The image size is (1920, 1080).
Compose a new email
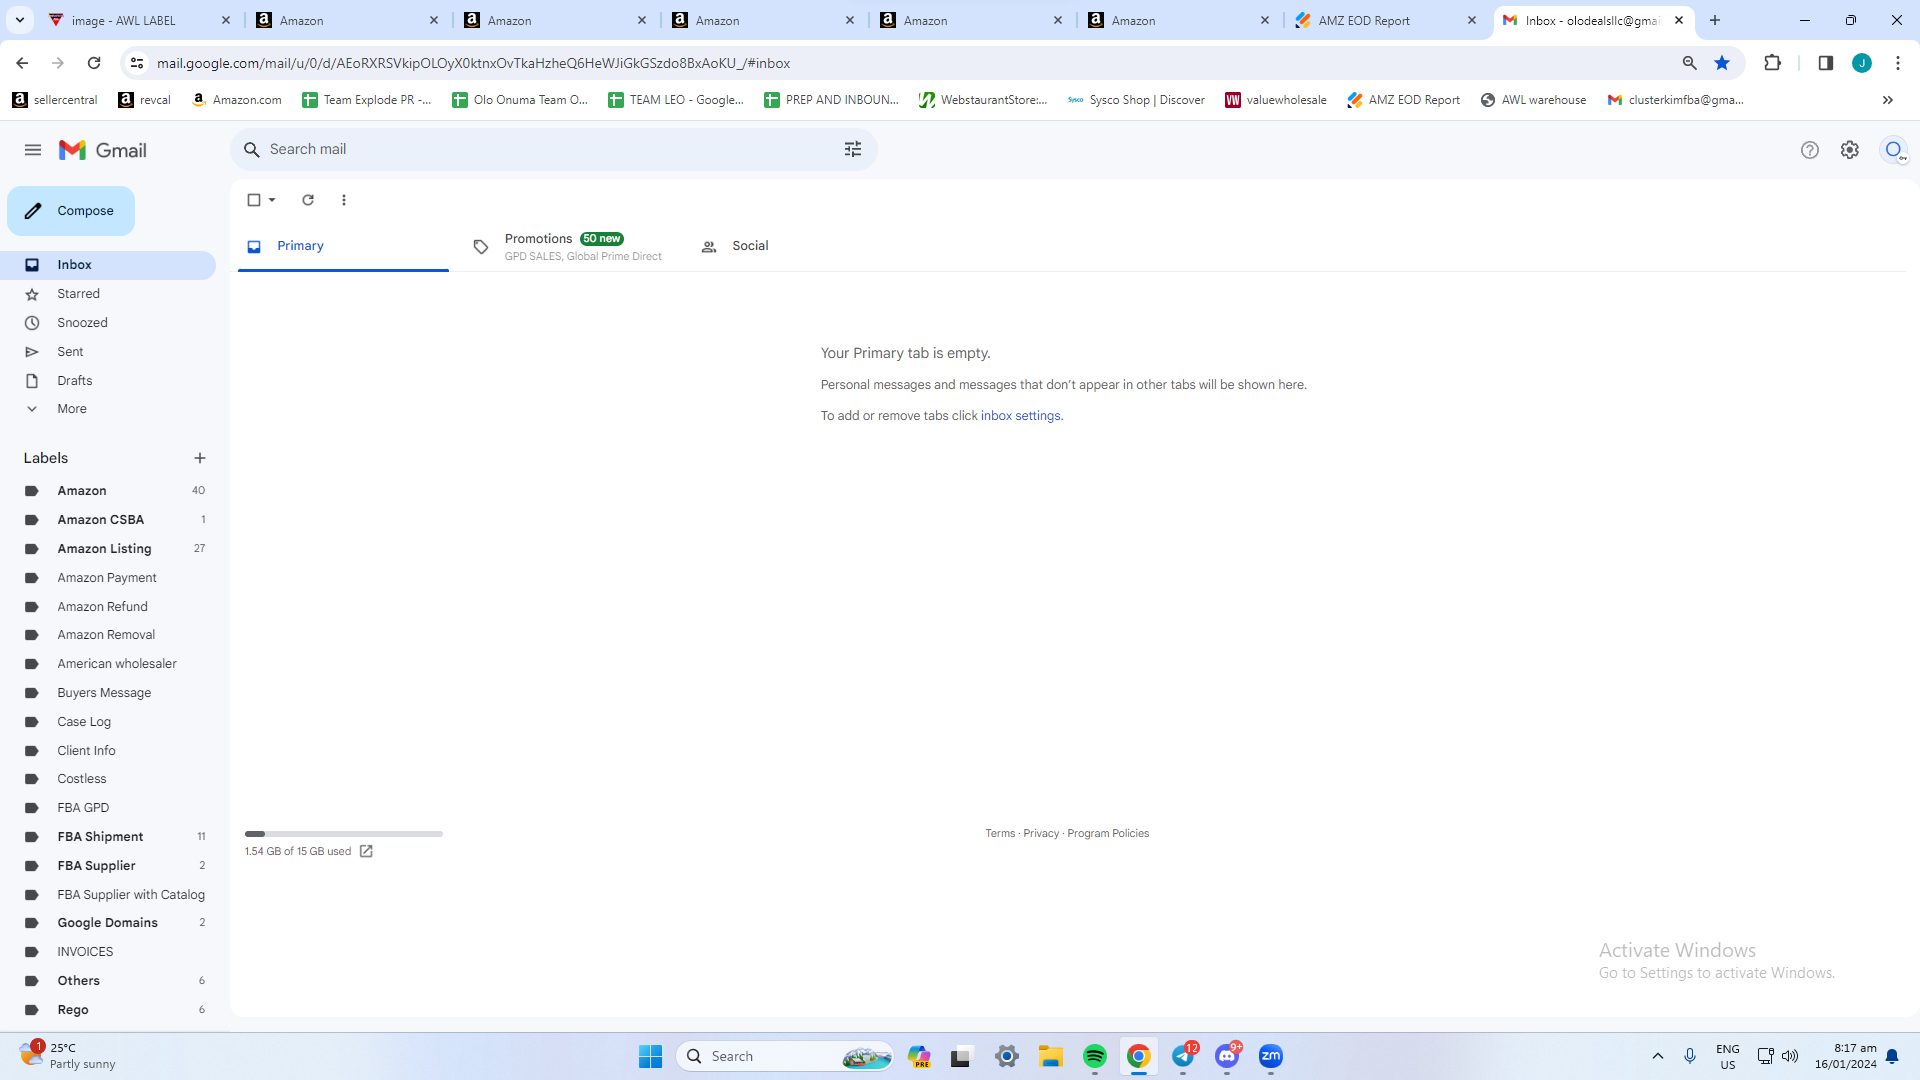click(x=71, y=211)
